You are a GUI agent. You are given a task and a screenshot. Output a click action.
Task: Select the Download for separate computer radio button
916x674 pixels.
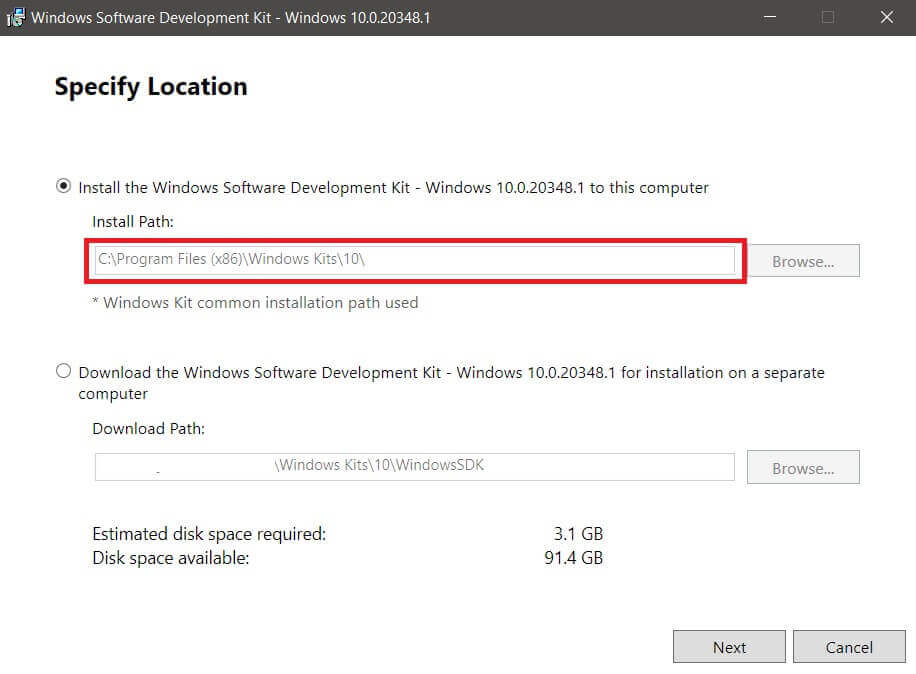click(63, 371)
